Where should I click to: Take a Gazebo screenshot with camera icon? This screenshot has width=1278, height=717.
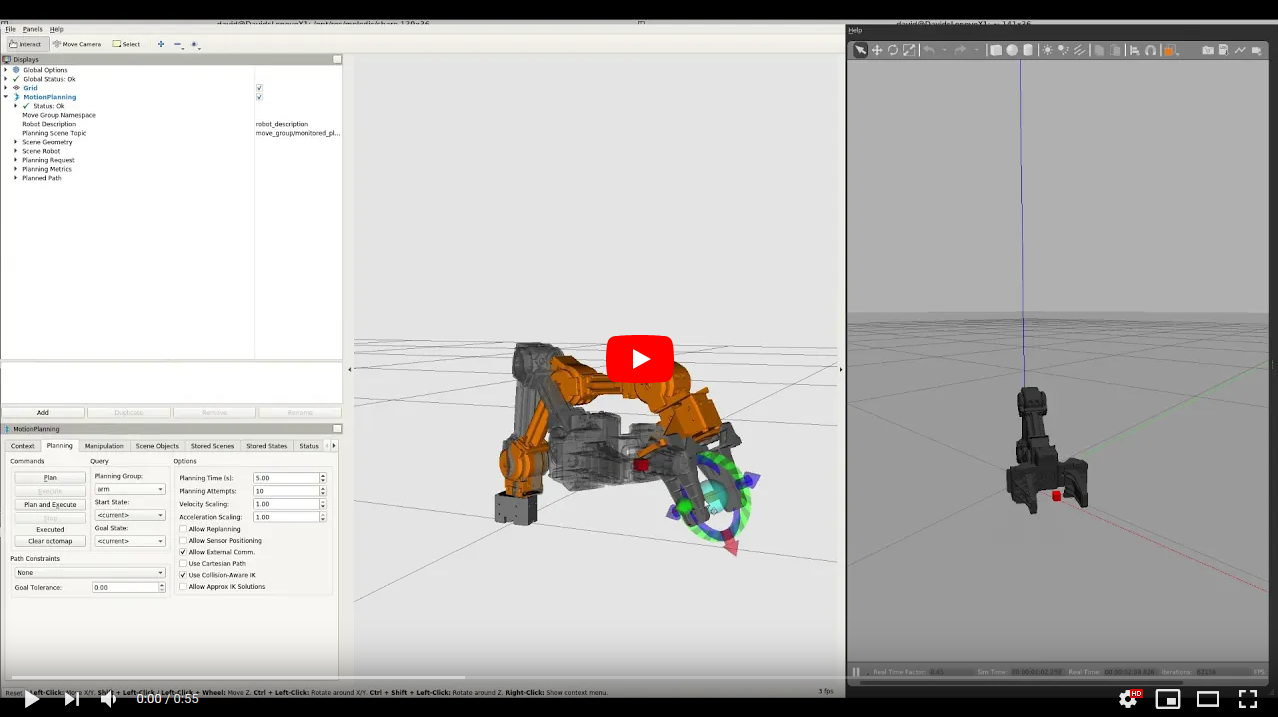(x=1208, y=50)
